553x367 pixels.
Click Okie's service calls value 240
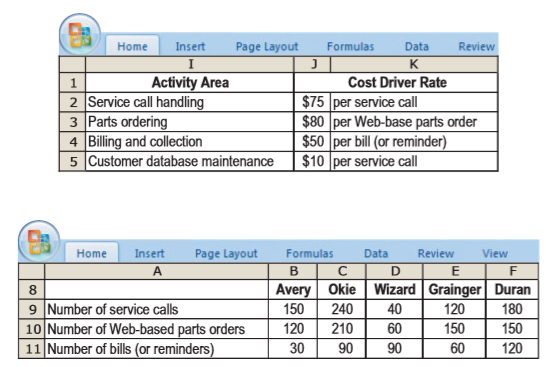coord(342,310)
